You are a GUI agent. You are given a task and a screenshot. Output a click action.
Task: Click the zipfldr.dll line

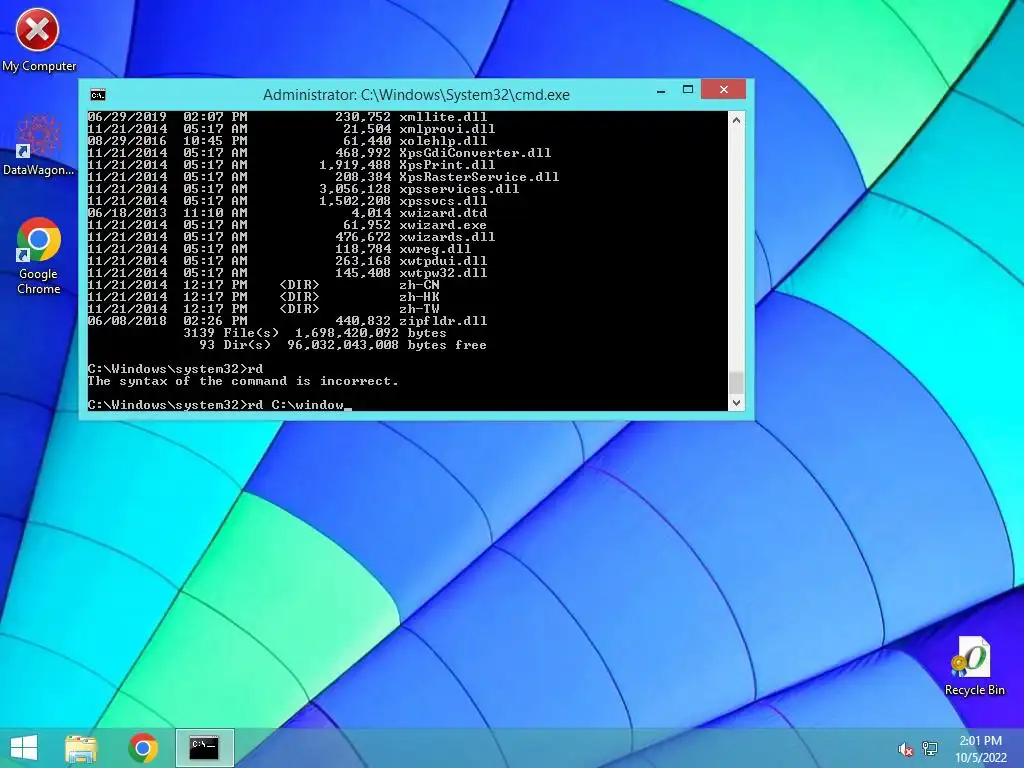[x=287, y=321]
